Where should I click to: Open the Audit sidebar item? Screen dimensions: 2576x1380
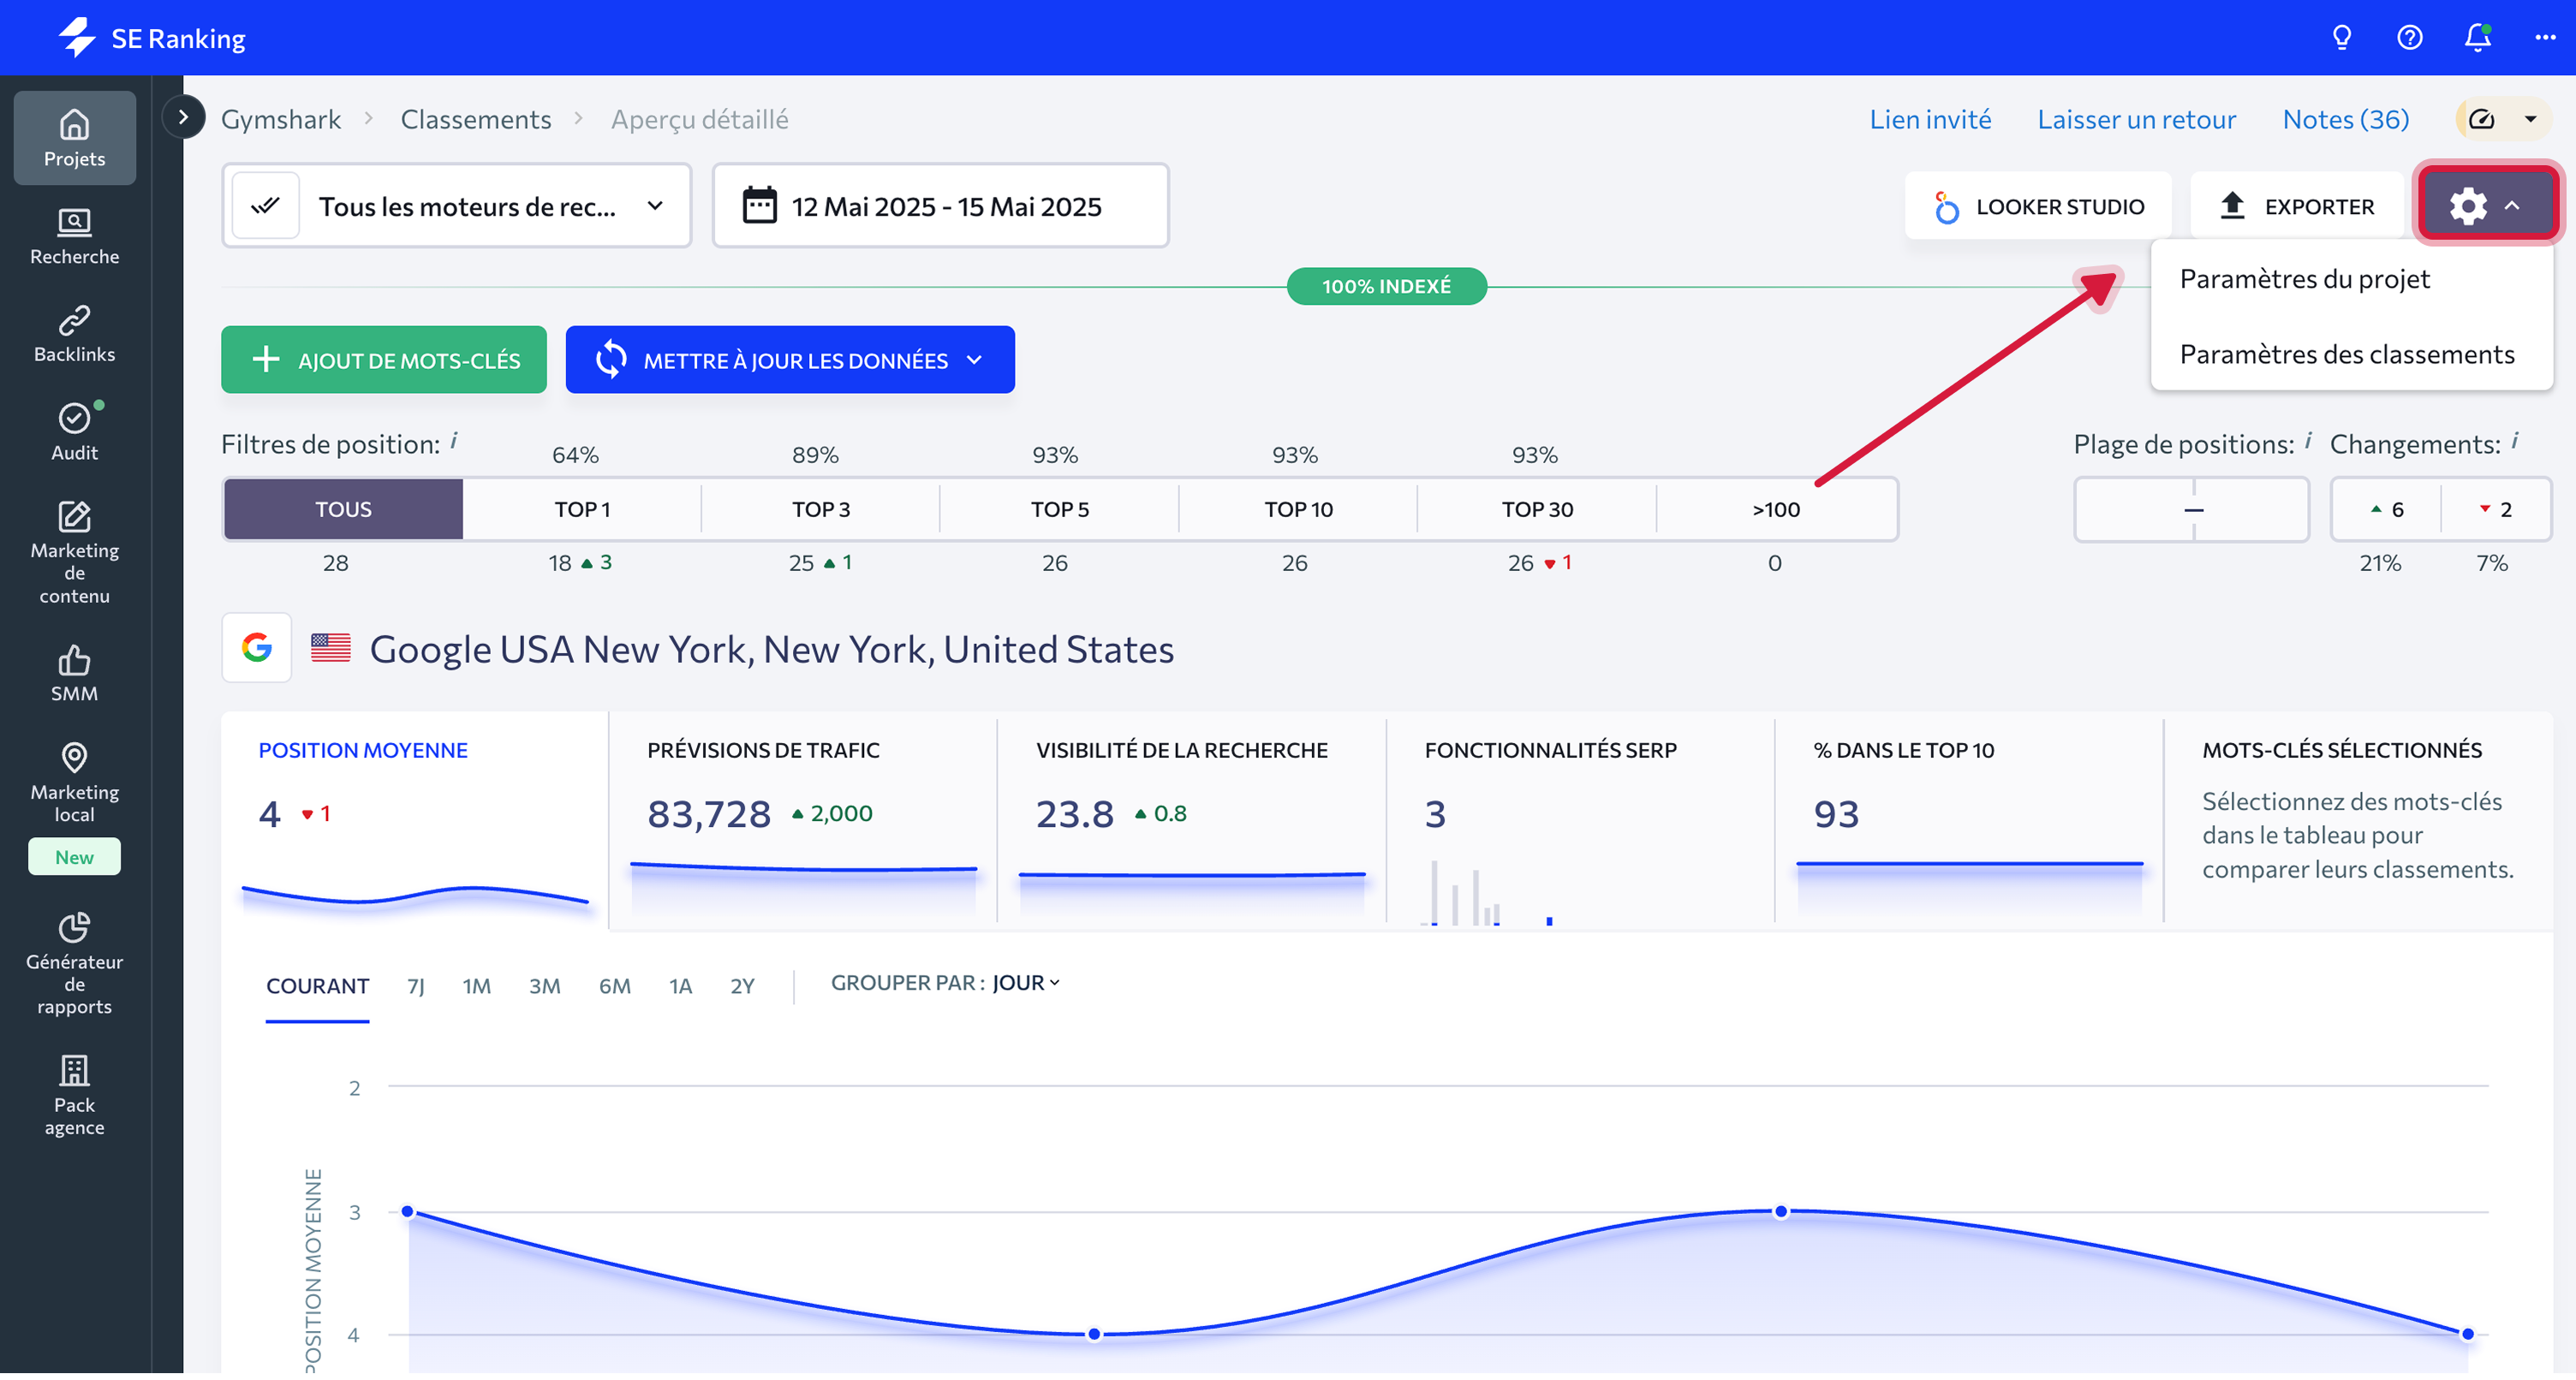point(74,432)
